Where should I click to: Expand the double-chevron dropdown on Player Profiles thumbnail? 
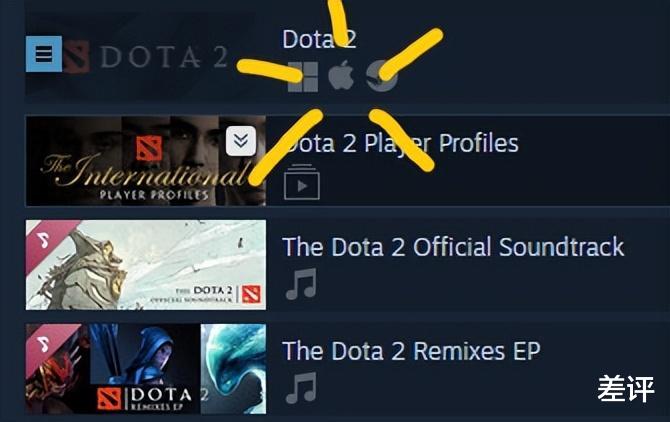(x=240, y=141)
